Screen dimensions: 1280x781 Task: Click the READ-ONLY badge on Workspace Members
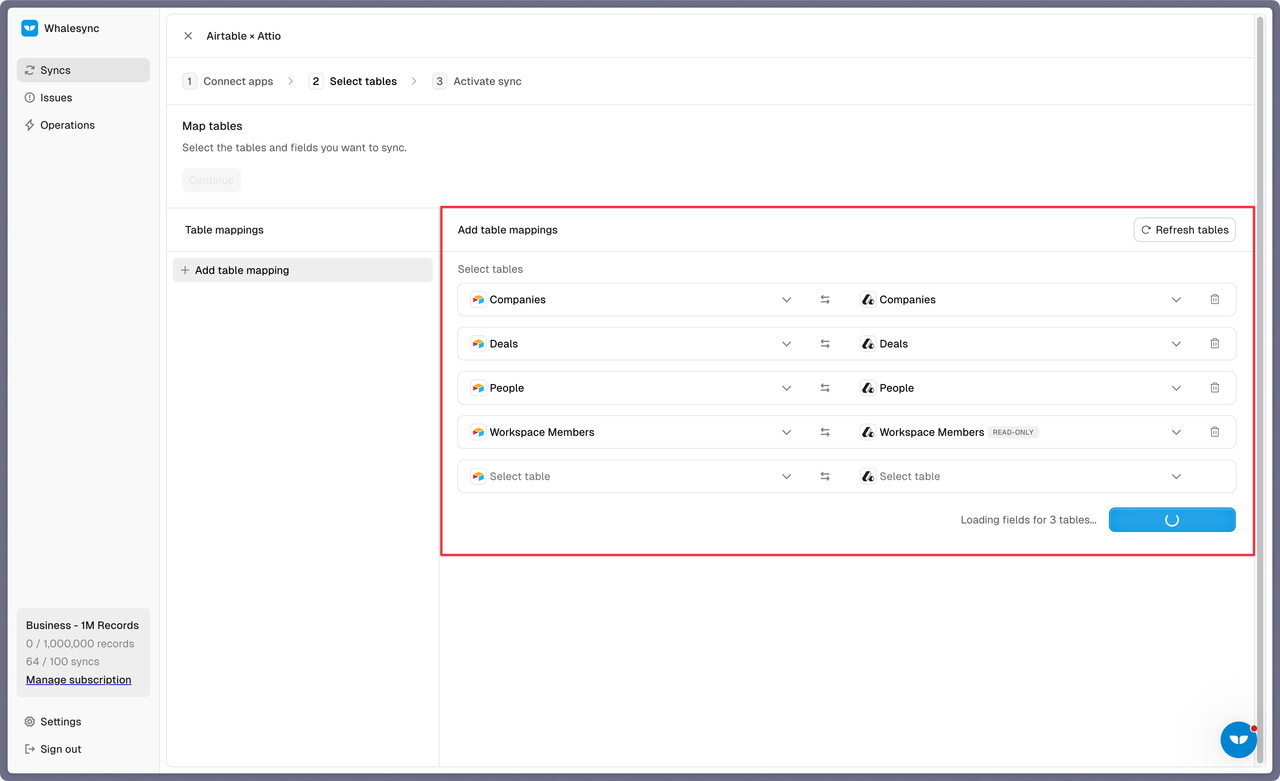coord(1014,432)
